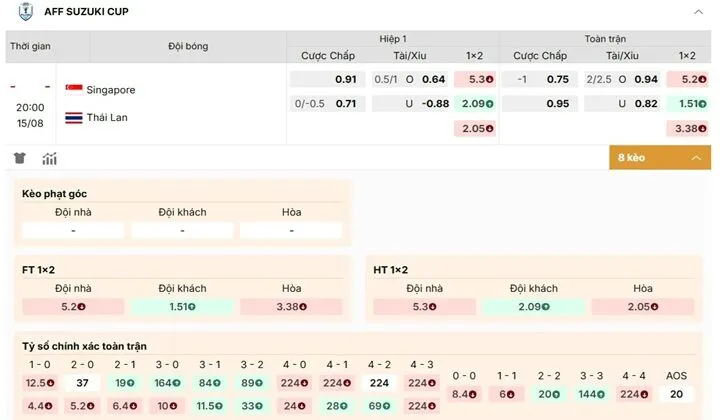
Task: Pick Hiệp 1 handicap 0/-0.5 odds 0.71
Action: [x=327, y=104]
